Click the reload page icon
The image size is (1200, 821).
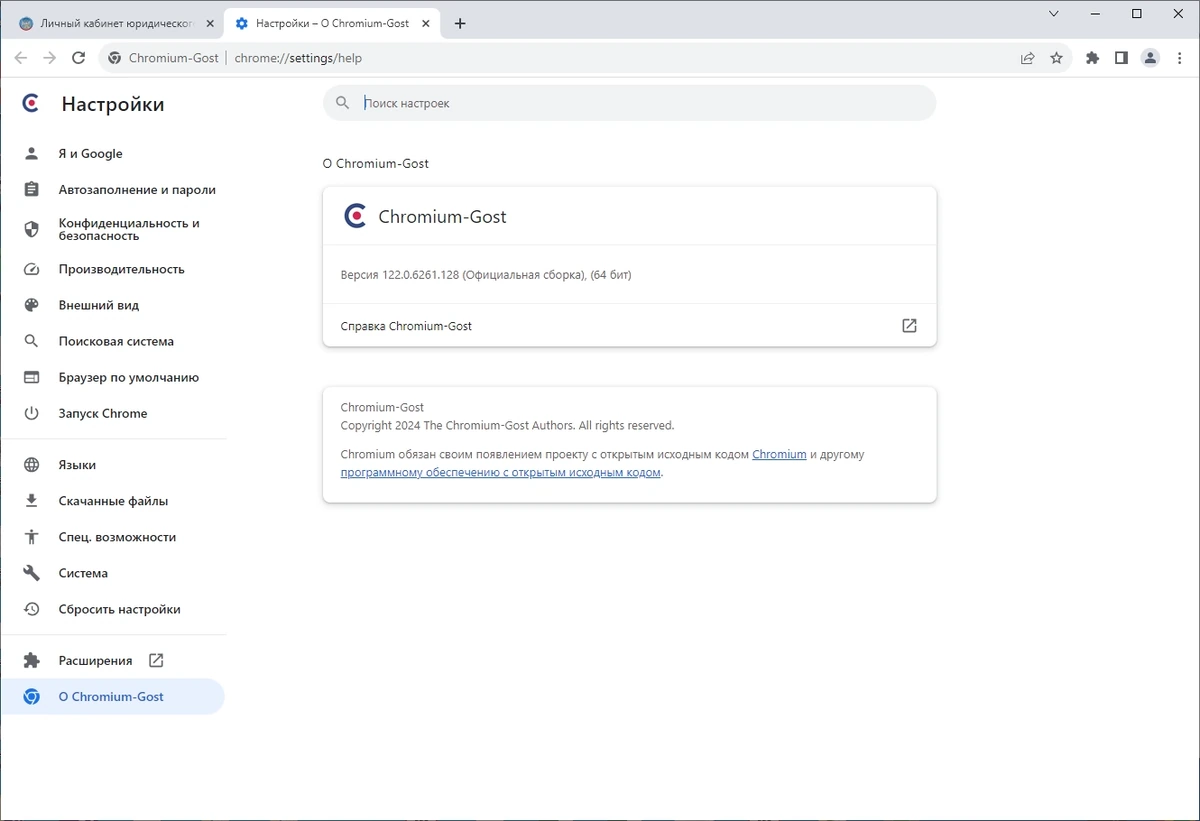(x=79, y=58)
